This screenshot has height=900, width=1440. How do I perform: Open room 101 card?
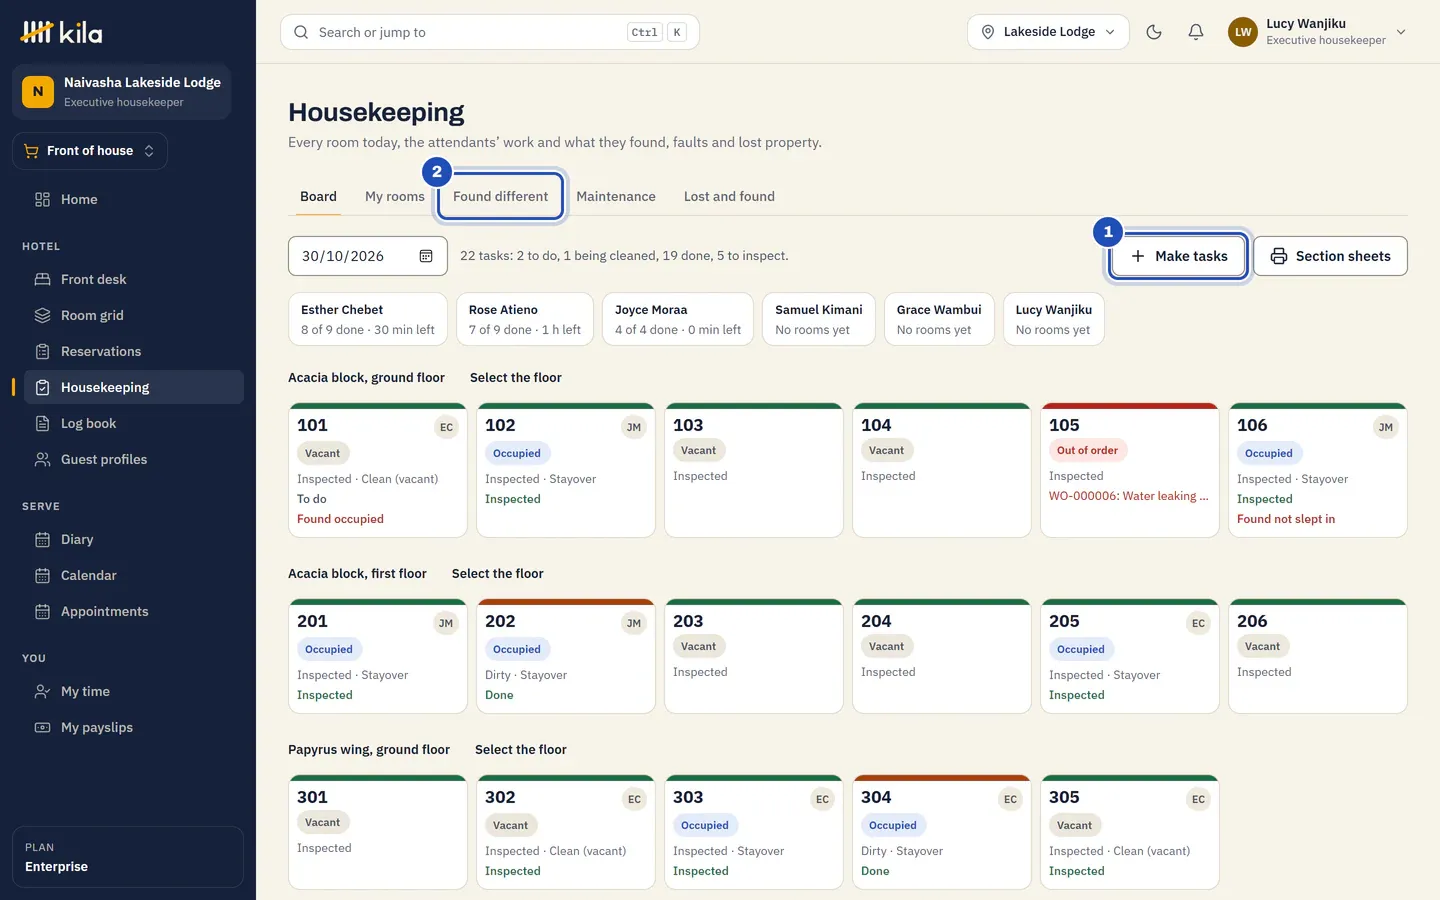378,470
